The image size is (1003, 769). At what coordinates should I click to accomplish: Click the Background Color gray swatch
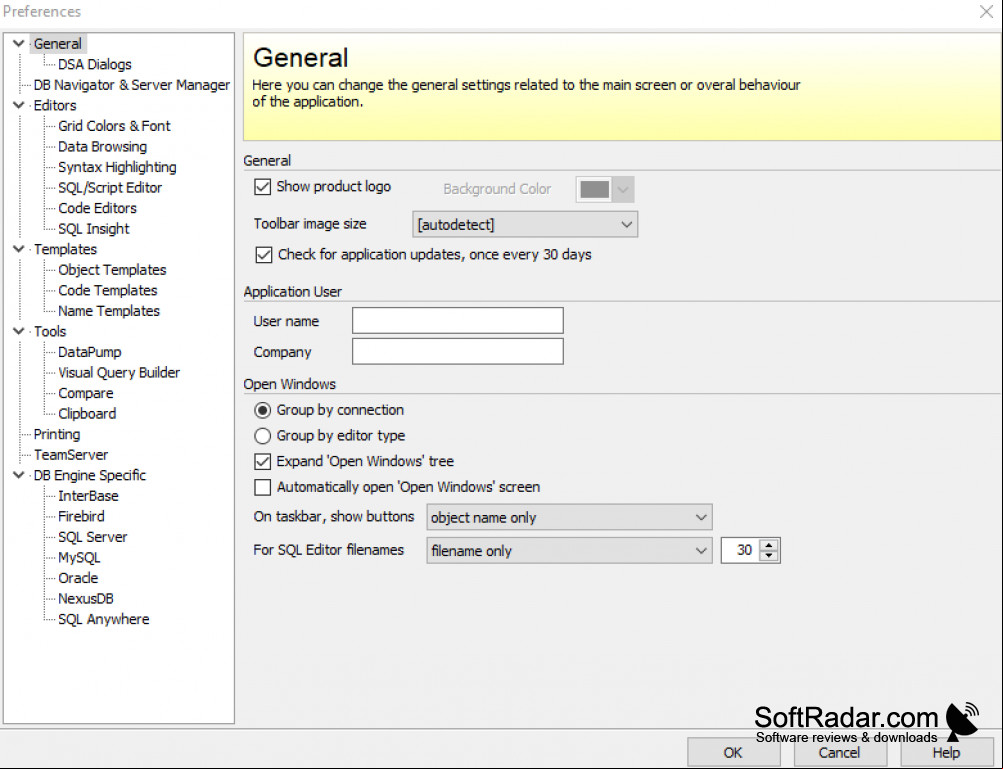click(594, 189)
